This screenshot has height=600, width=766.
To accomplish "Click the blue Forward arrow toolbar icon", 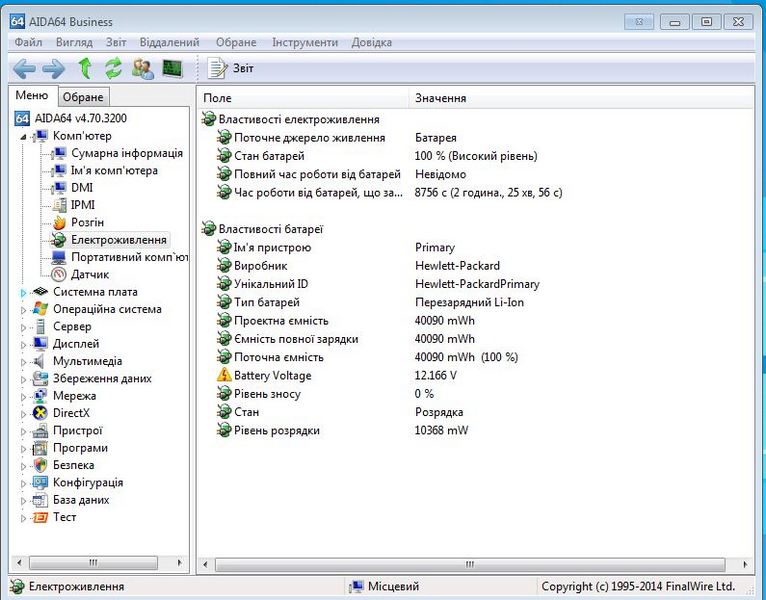I will point(53,68).
